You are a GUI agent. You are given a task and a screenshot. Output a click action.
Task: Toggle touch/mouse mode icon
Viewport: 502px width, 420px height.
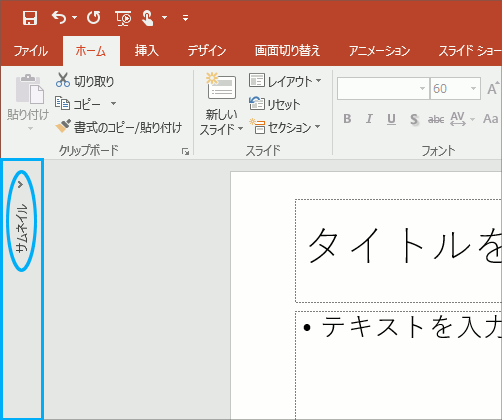147,18
